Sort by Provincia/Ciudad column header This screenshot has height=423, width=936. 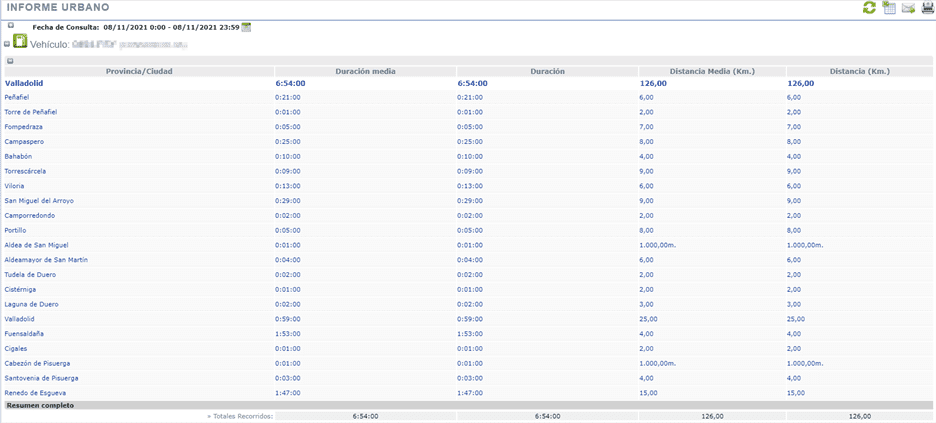pyautogui.click(x=139, y=71)
